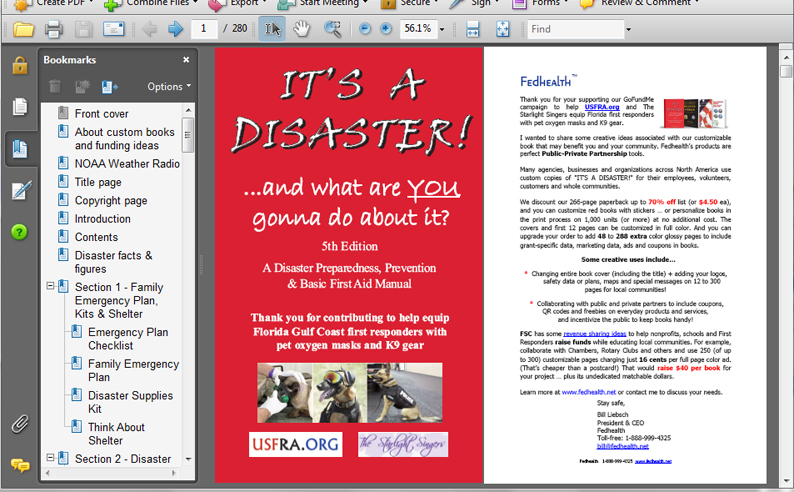
Task: Go to NOAA Weather Radio bookmark
Action: tap(127, 164)
